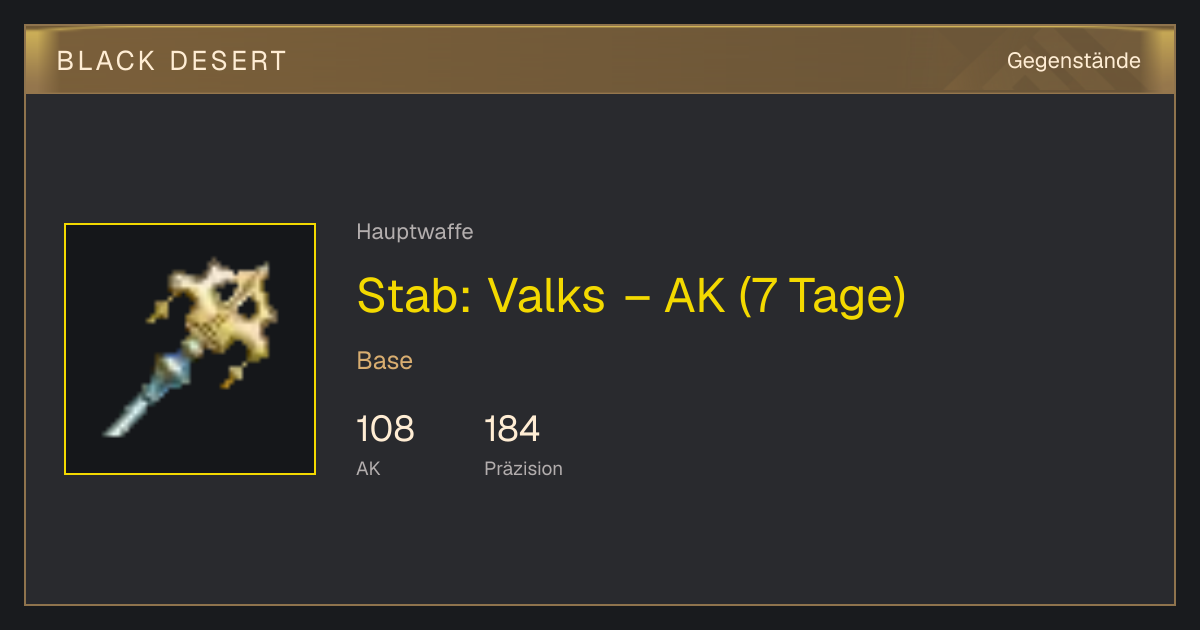Screen dimensions: 1200x630
Task: Open the Stab: Valks item title
Action: 631,296
